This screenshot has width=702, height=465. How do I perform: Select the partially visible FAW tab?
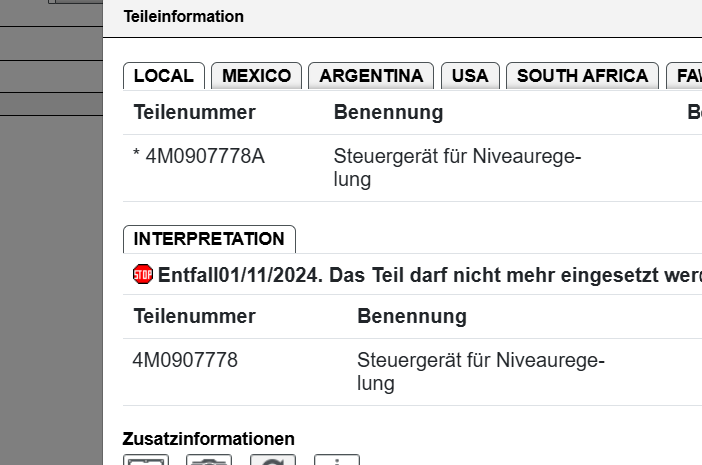[688, 76]
